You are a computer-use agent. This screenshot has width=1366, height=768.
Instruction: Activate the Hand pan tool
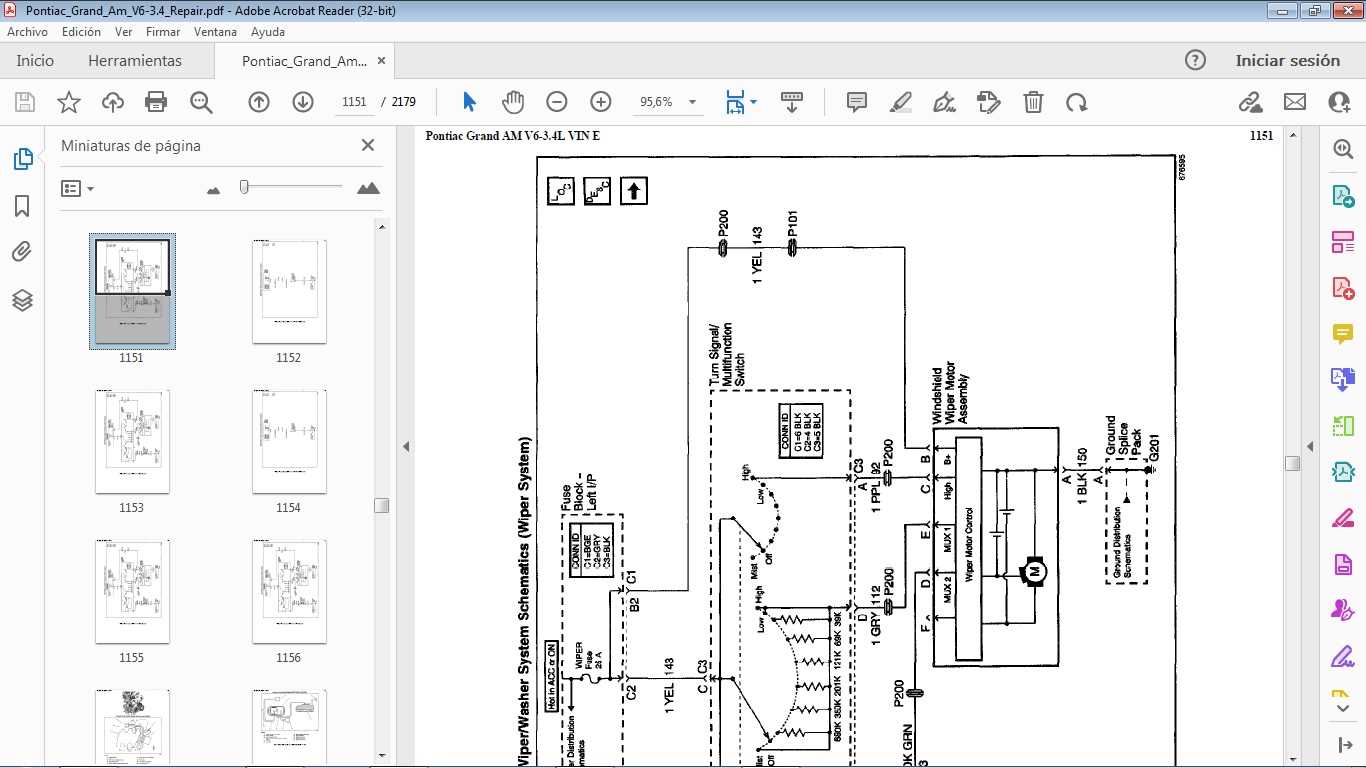click(x=513, y=102)
